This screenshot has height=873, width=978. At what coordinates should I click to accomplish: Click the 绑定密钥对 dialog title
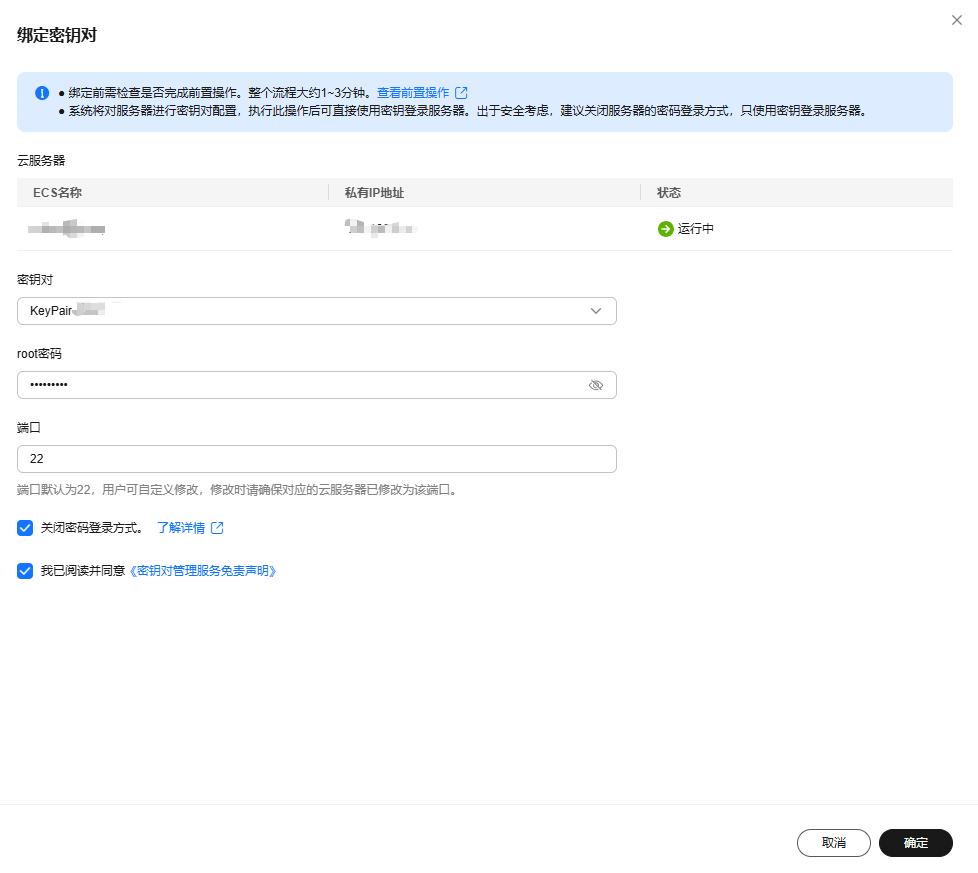click(x=57, y=35)
